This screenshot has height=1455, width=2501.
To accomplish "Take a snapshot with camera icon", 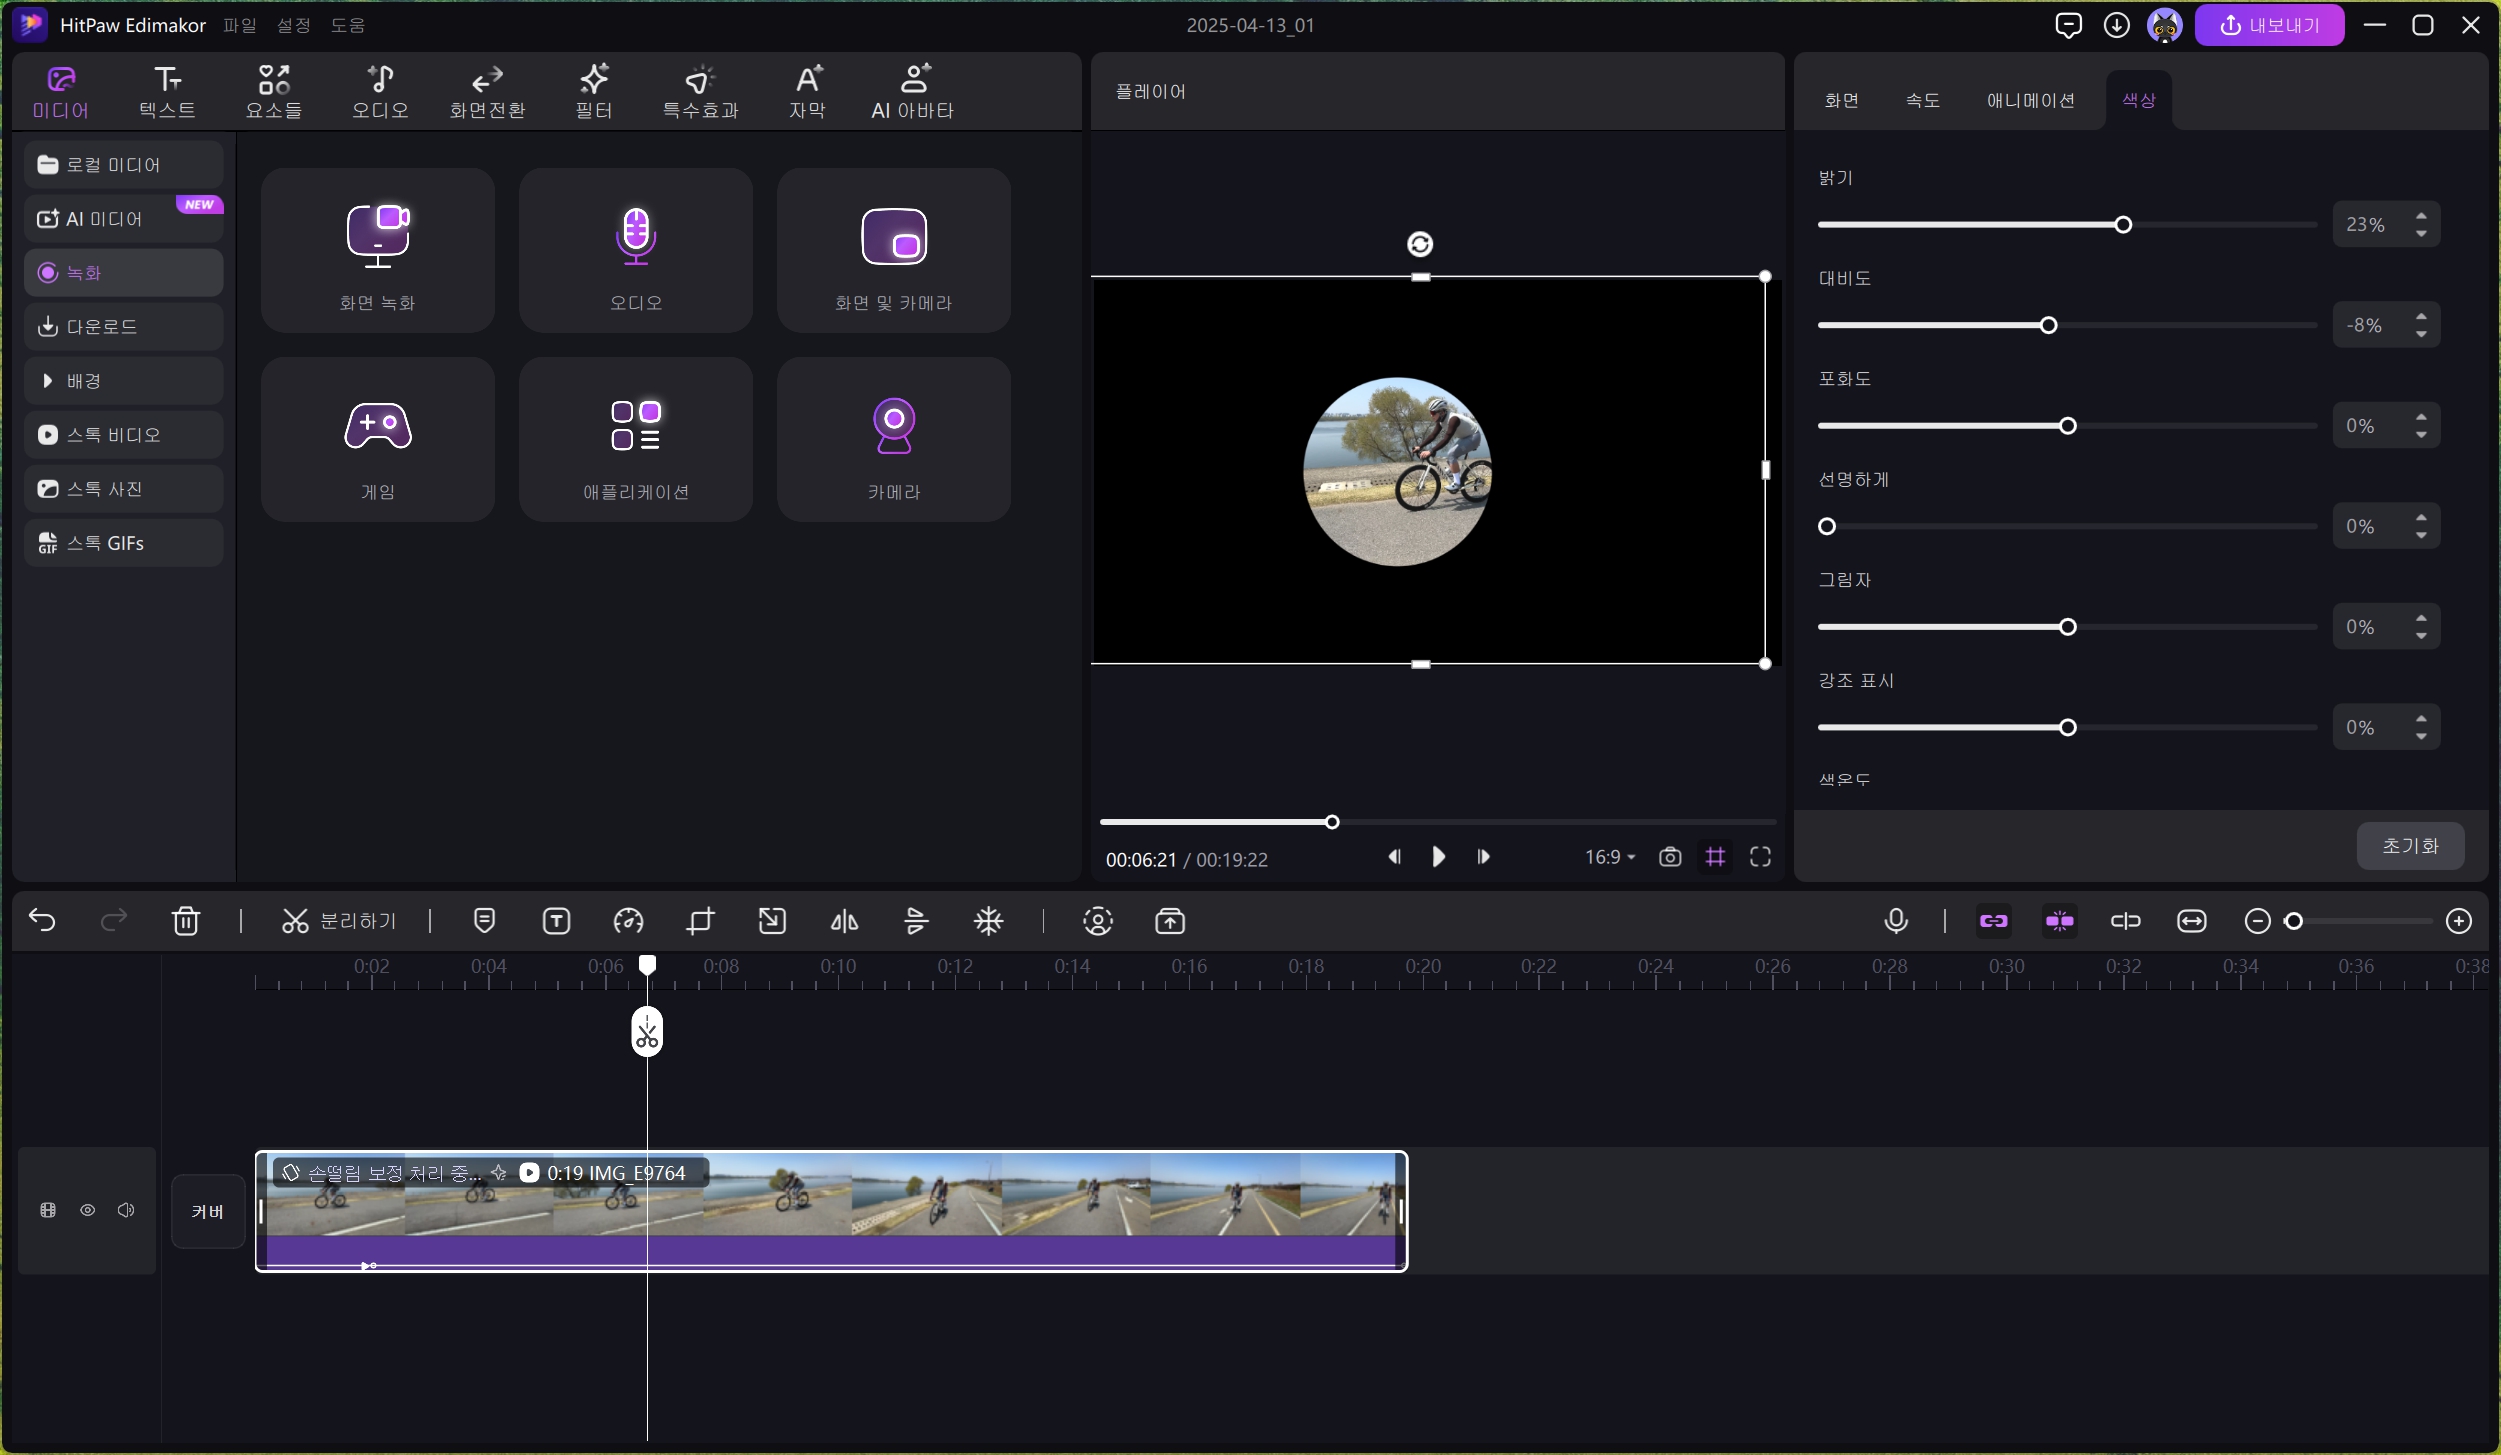I will click(1669, 857).
